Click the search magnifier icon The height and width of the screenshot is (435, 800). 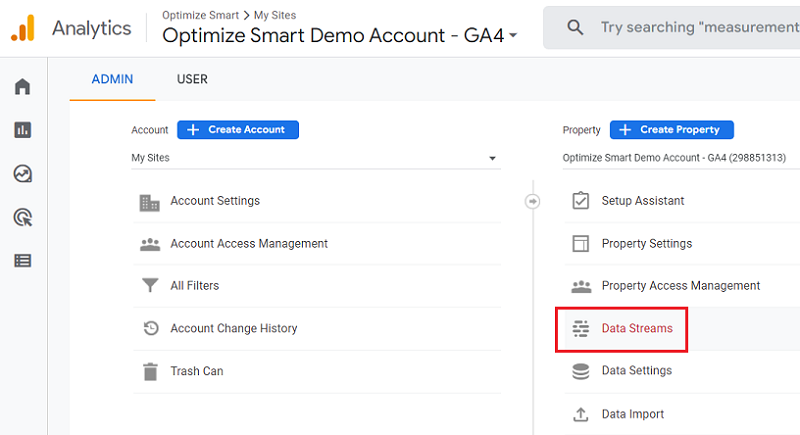click(575, 27)
